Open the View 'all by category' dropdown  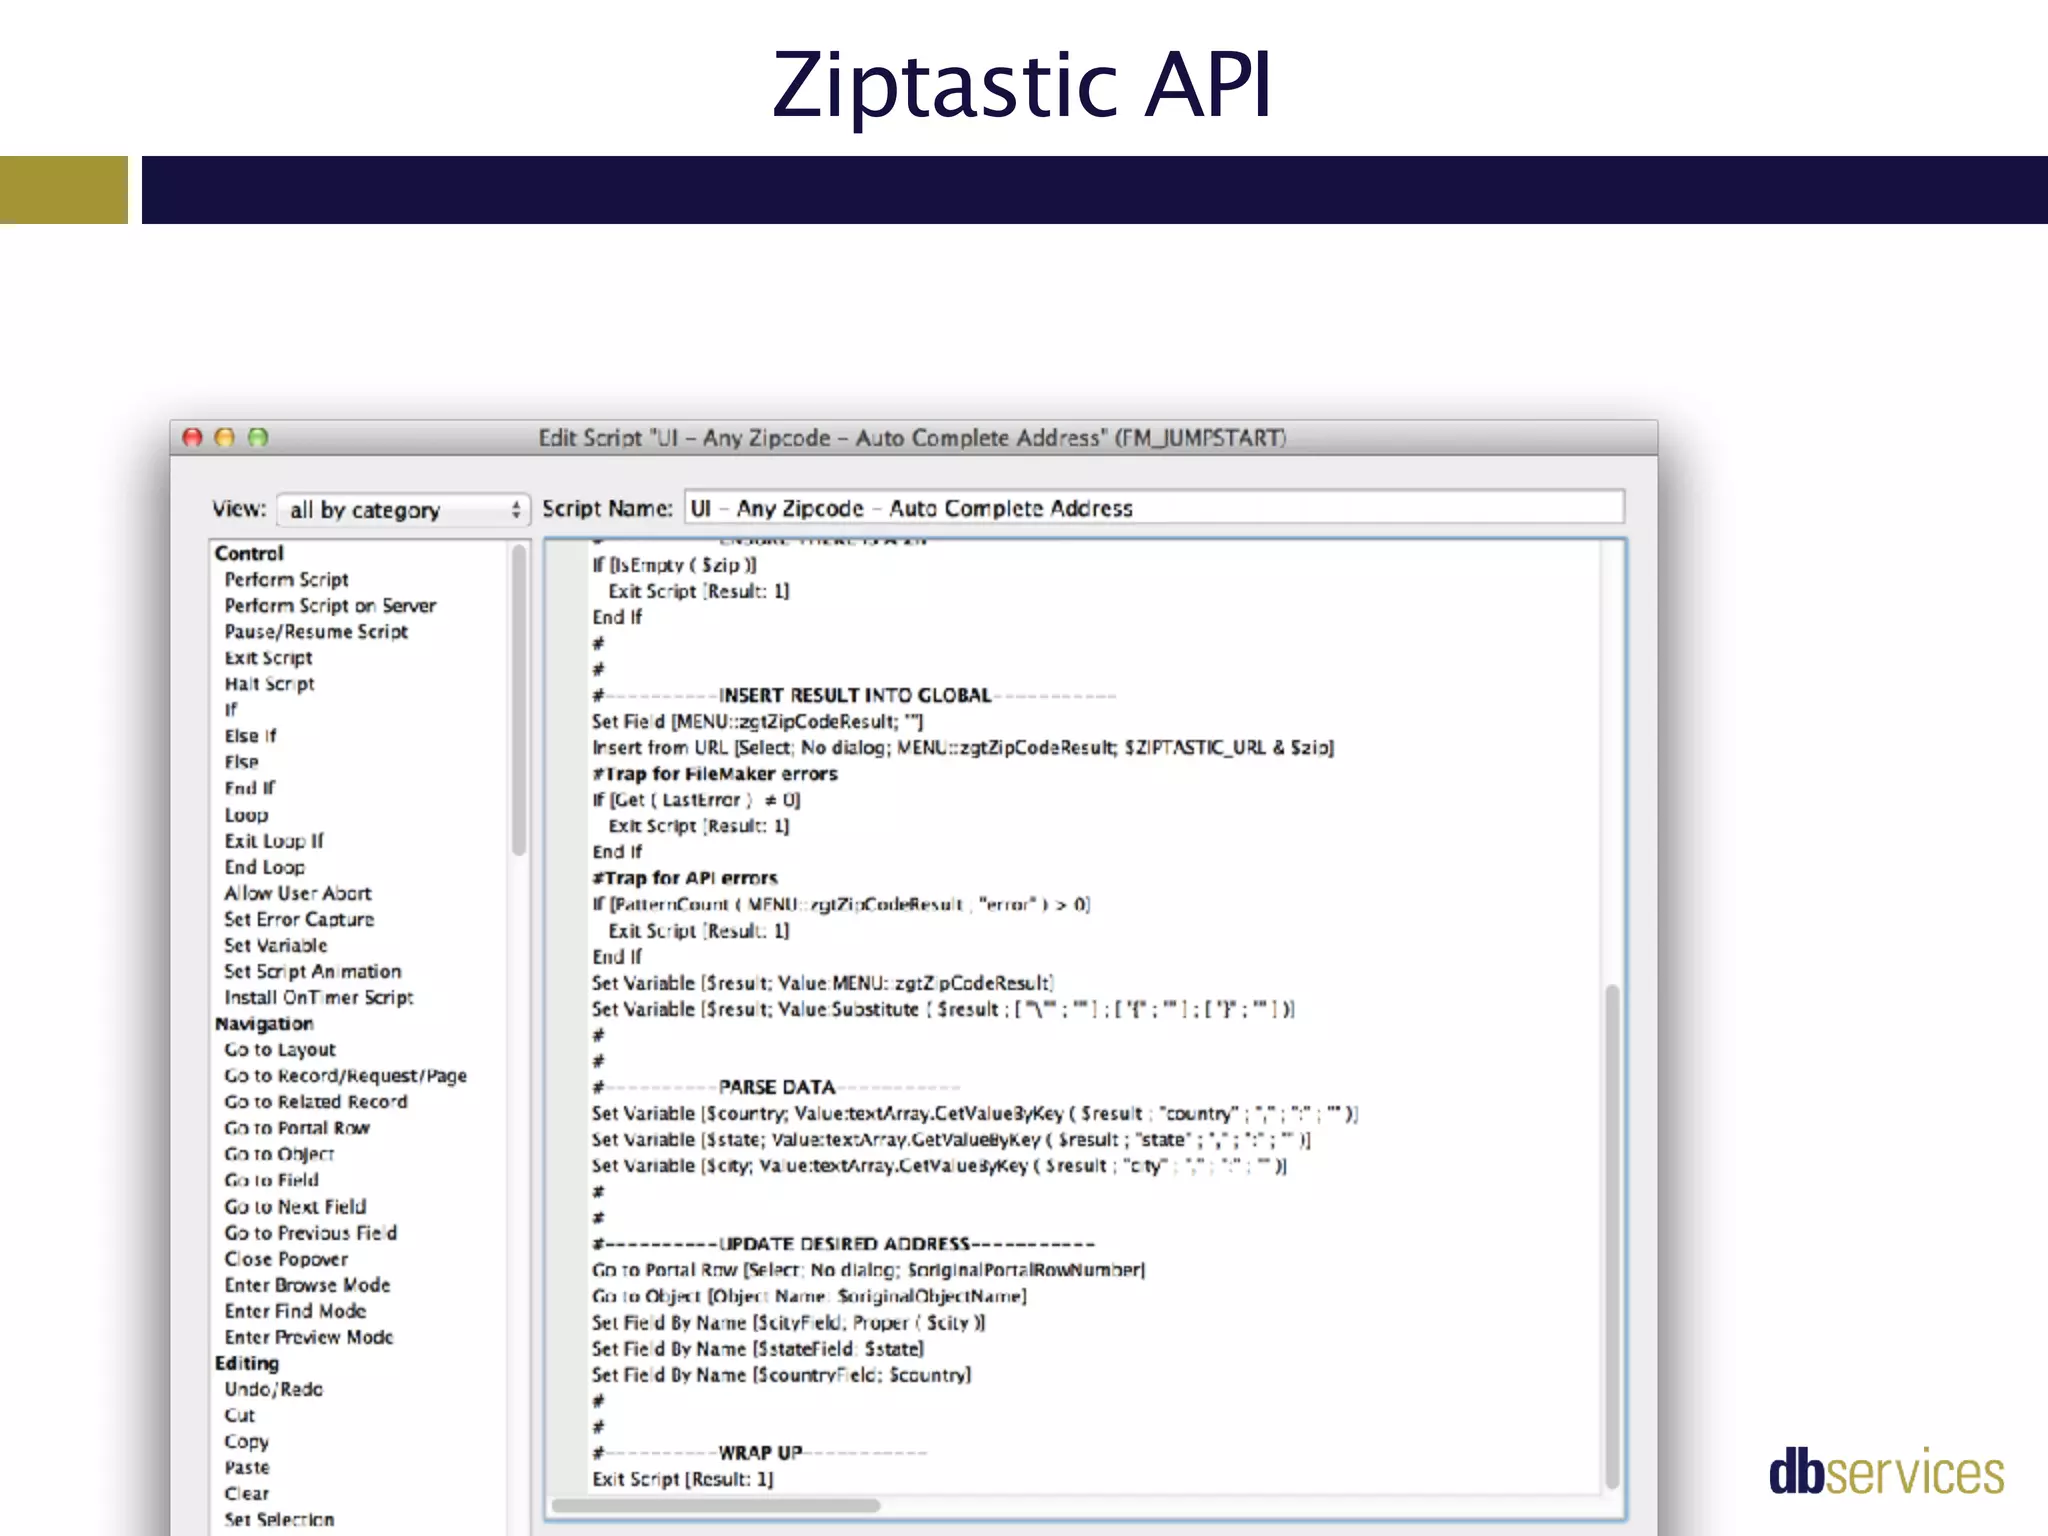tap(402, 510)
